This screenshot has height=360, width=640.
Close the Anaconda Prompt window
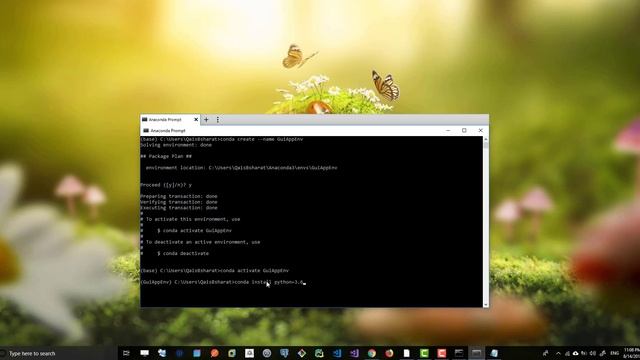click(x=480, y=131)
